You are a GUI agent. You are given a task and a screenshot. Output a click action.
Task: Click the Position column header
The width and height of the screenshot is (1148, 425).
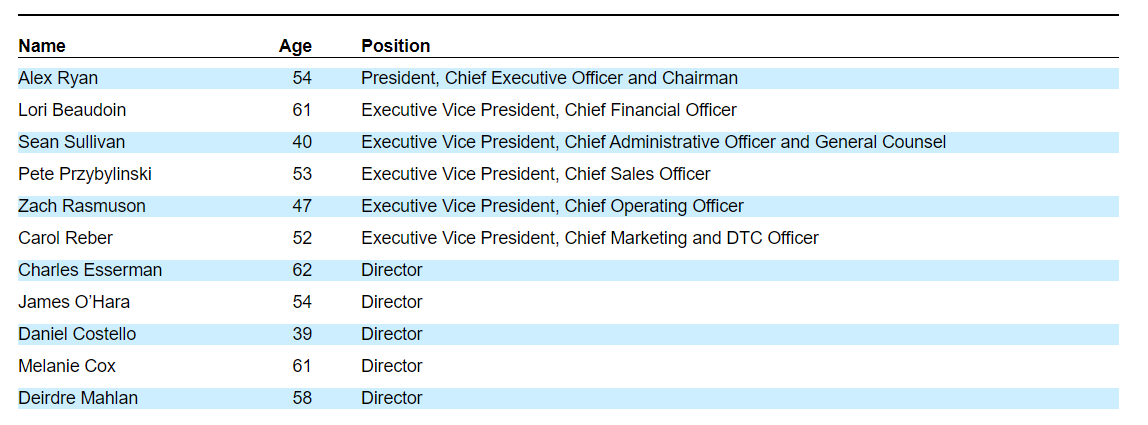tap(395, 46)
